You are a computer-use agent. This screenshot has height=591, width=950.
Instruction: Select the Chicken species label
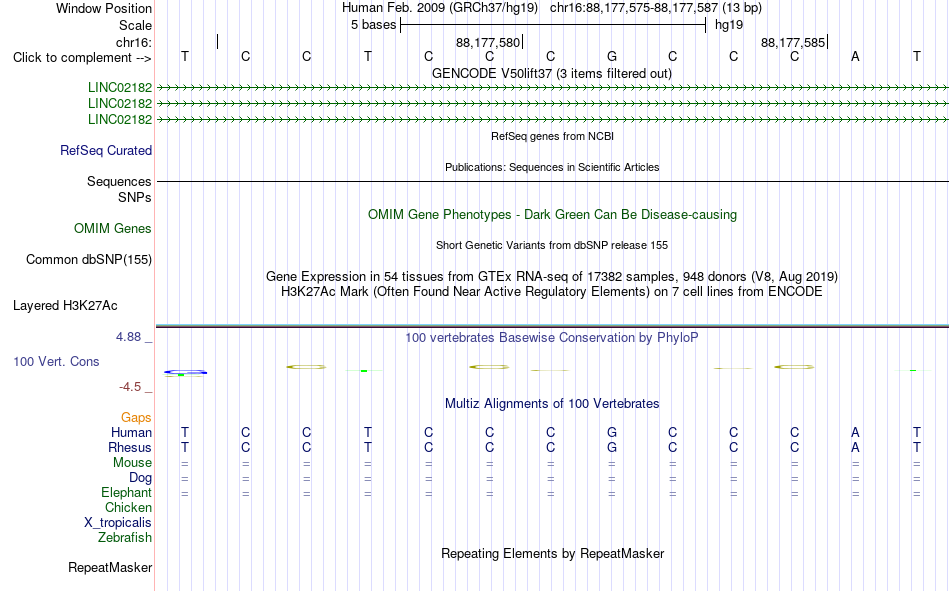pyautogui.click(x=128, y=507)
